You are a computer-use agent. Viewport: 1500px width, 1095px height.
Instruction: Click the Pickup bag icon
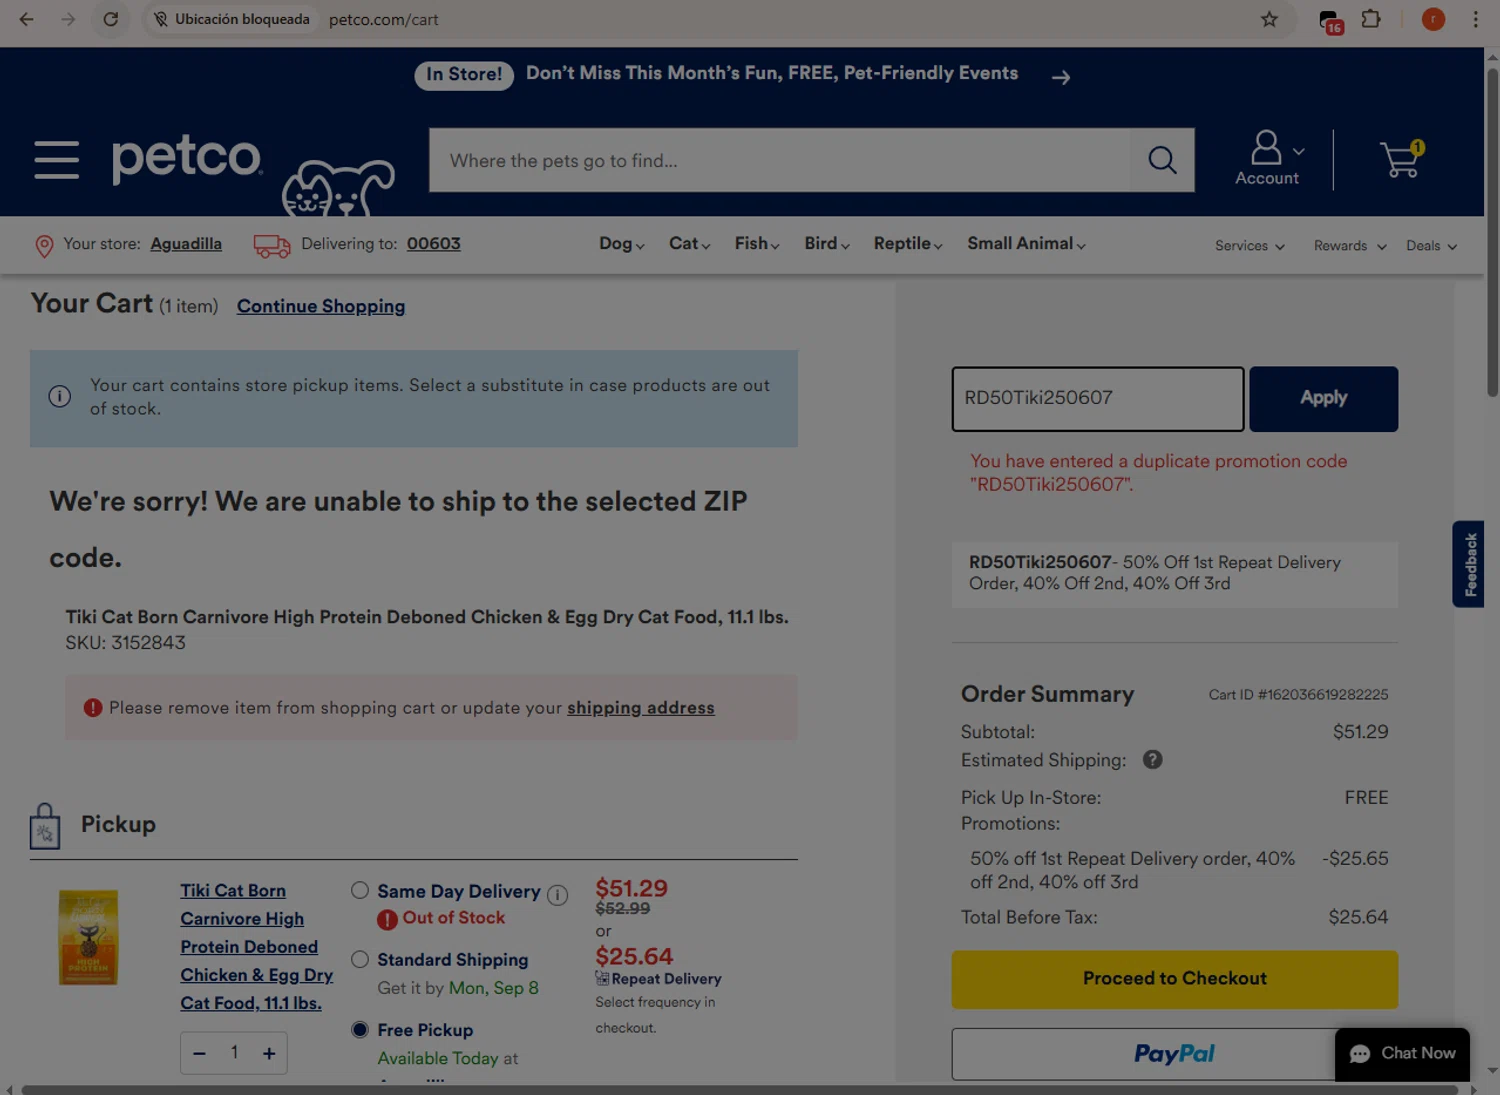tap(45, 826)
